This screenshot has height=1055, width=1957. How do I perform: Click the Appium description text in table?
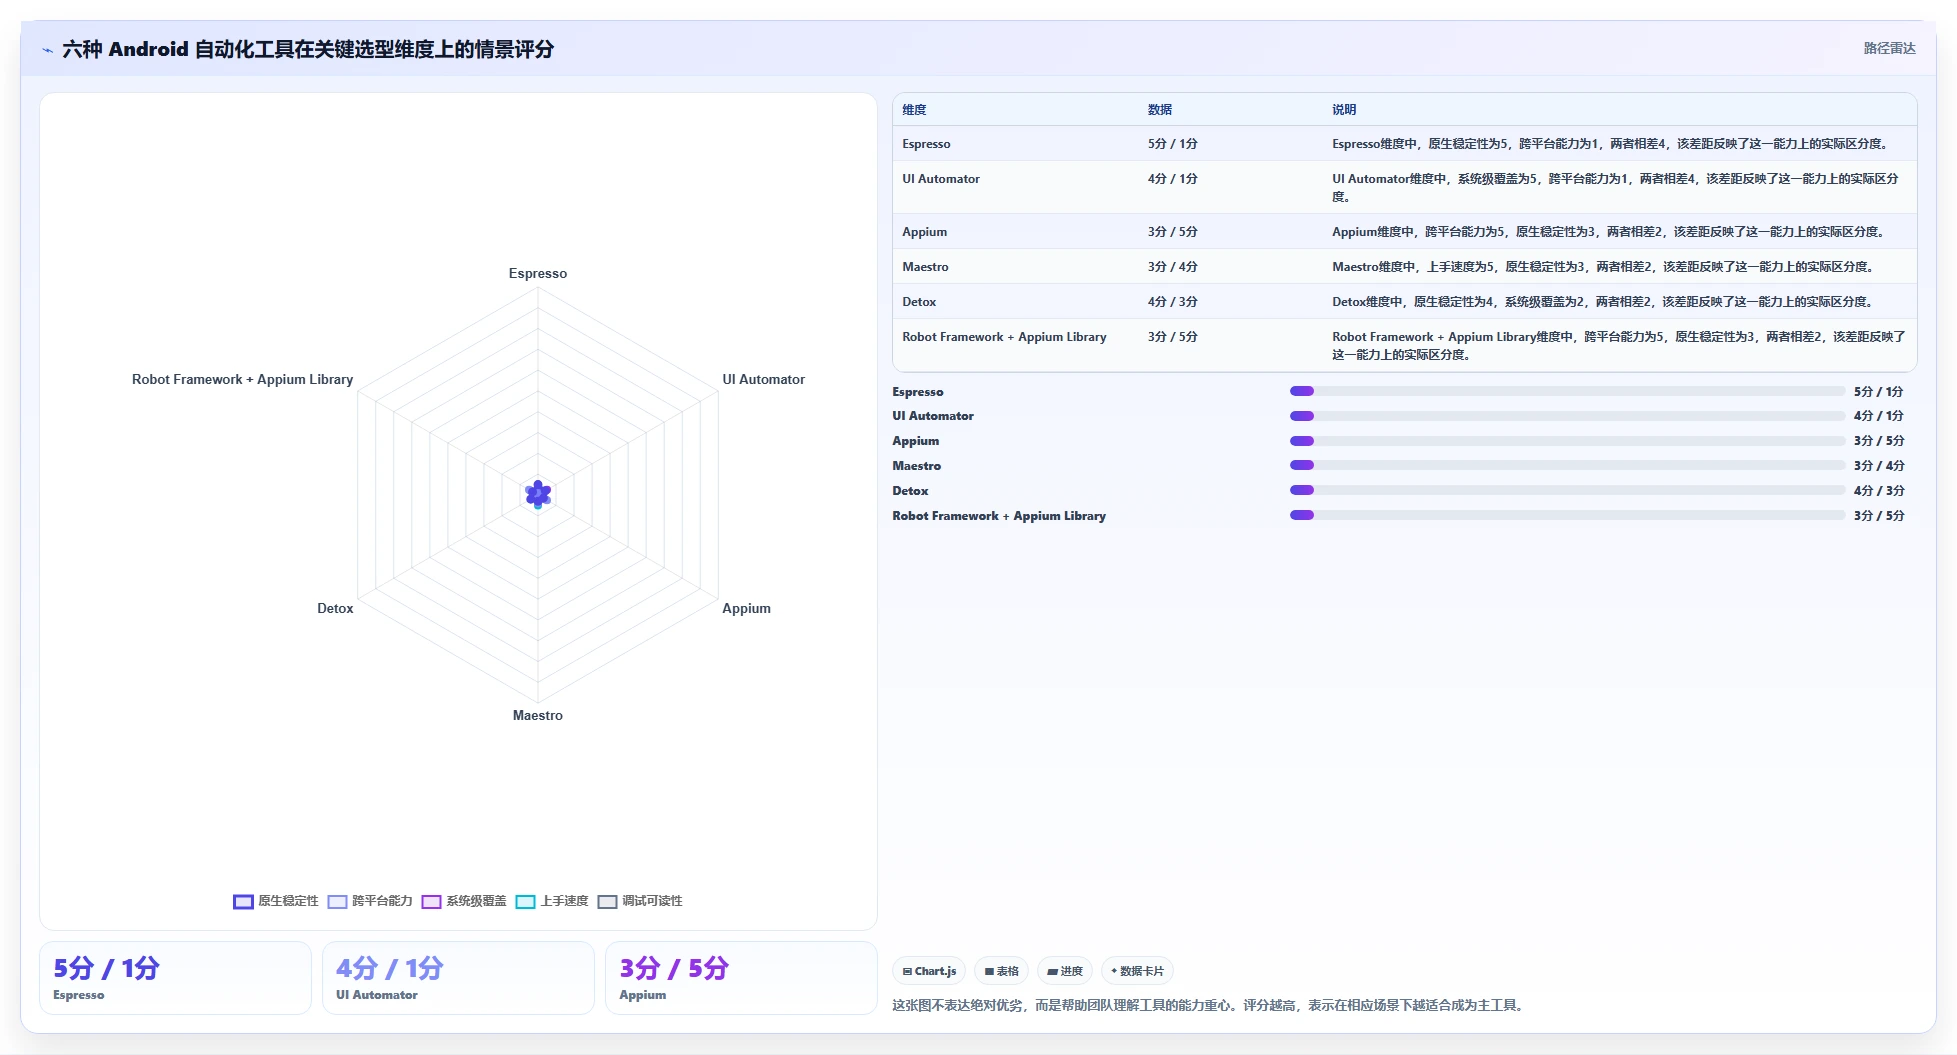point(1609,232)
